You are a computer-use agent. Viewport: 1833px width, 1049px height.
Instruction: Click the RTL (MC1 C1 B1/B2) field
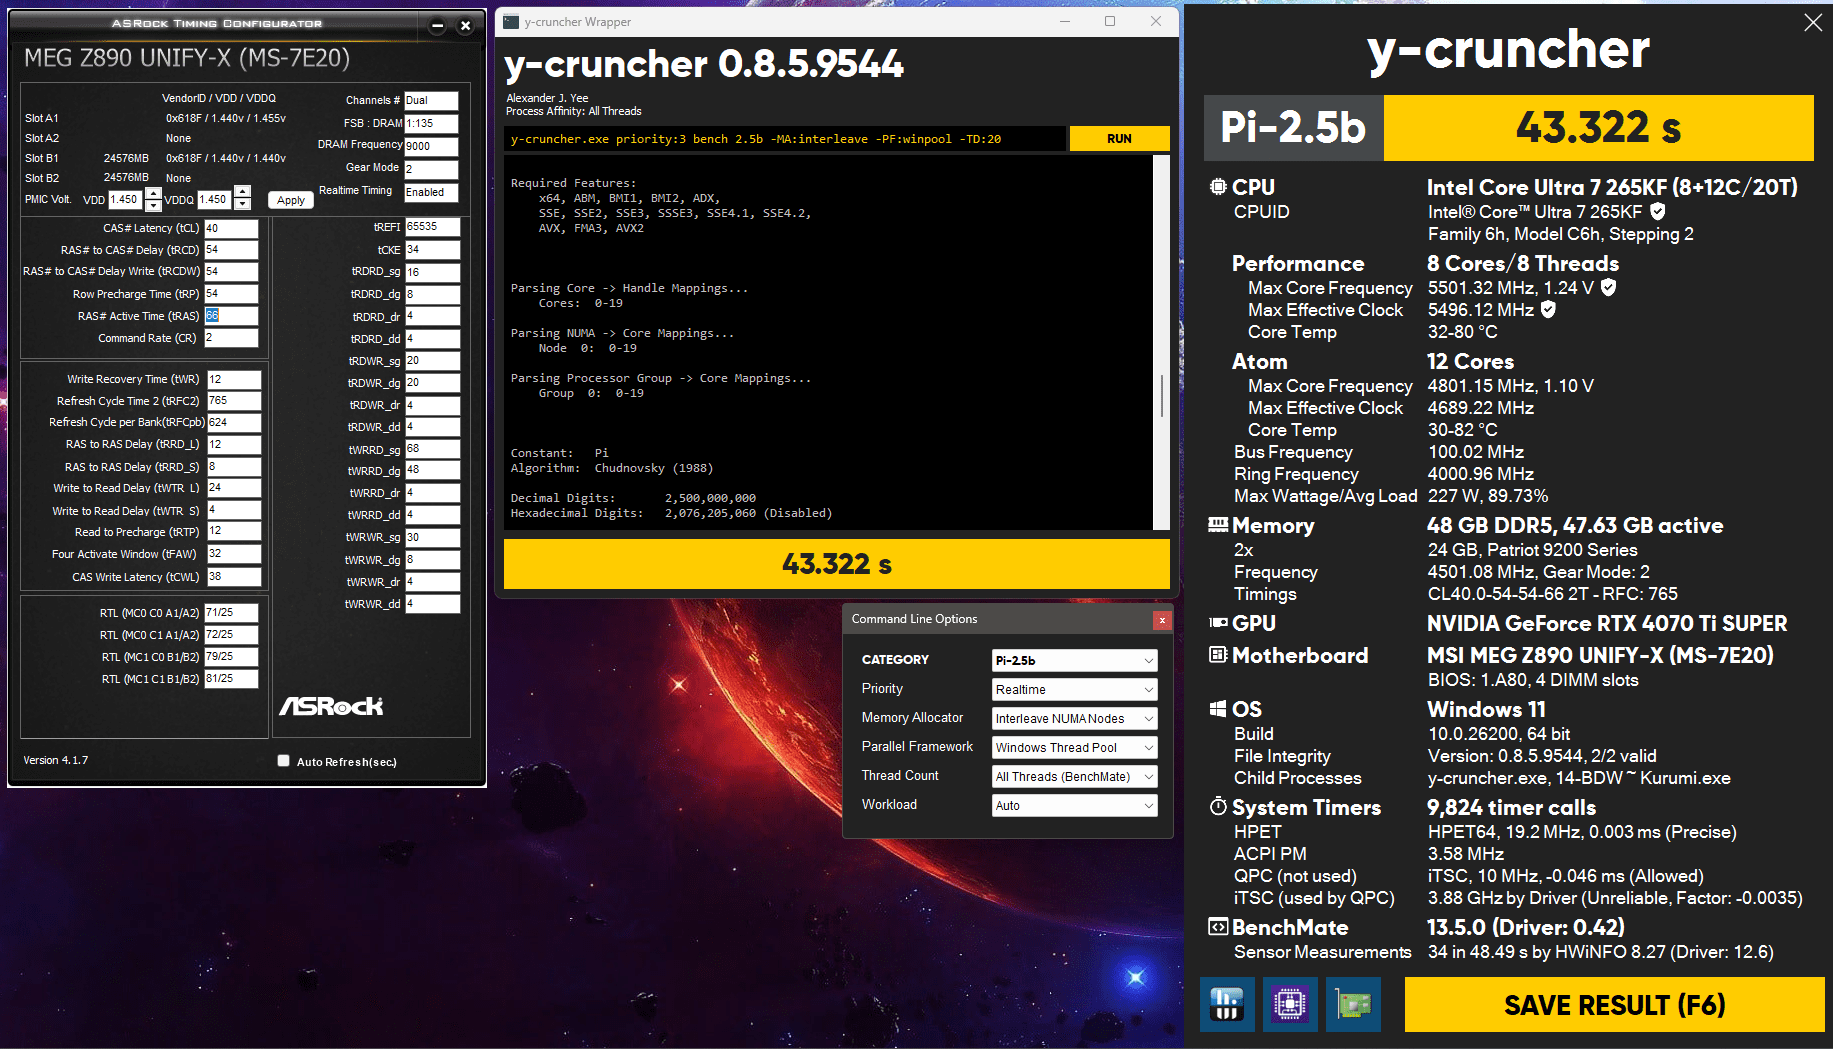(x=231, y=679)
